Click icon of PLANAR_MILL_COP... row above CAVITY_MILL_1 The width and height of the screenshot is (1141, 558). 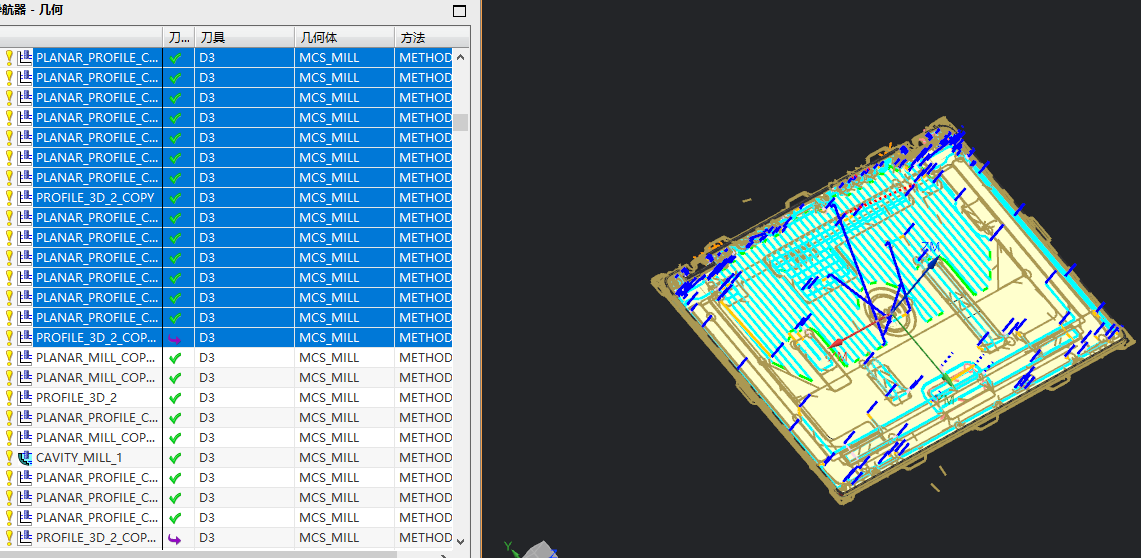(25, 438)
